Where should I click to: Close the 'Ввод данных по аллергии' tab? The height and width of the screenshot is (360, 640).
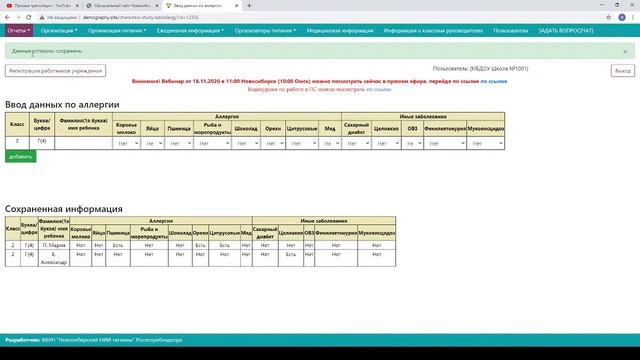click(x=236, y=6)
